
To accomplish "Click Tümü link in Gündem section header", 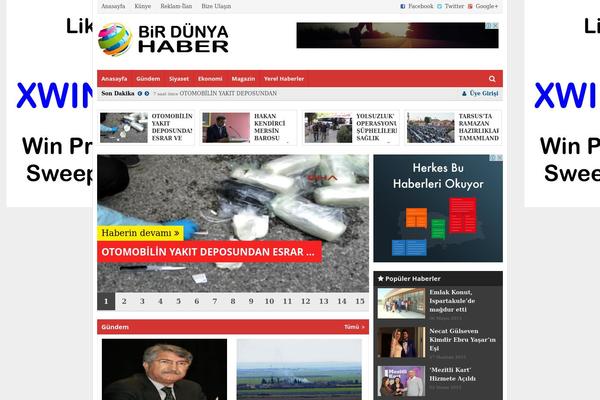I will coord(354,327).
